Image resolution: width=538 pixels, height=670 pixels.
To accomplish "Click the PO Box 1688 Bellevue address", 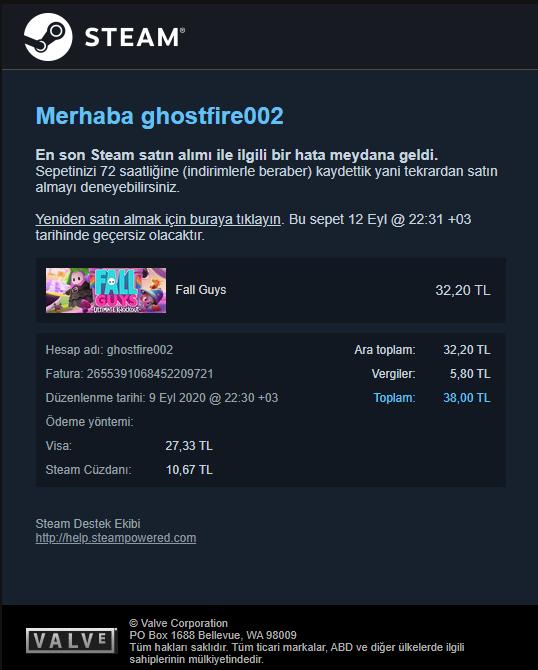I will [x=213, y=635].
